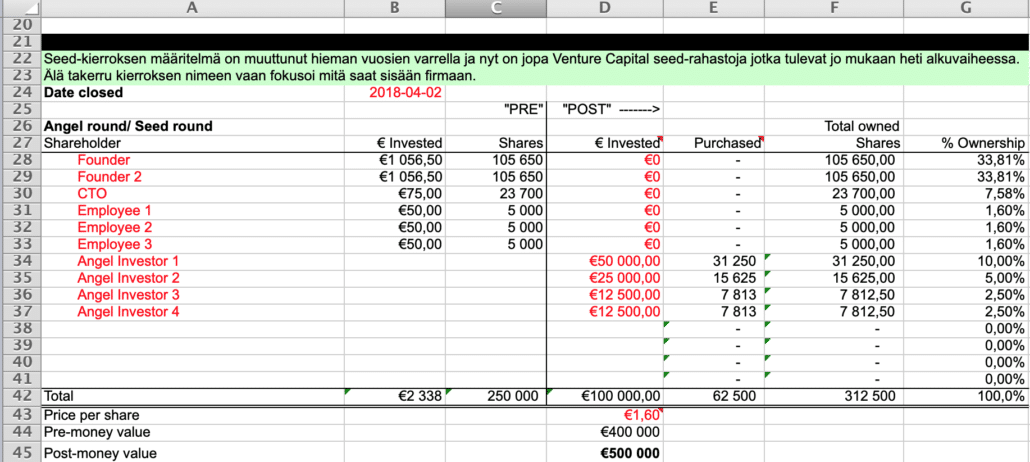Select the "Founder 2" name cell
The width and height of the screenshot is (1030, 462).
click(192, 177)
